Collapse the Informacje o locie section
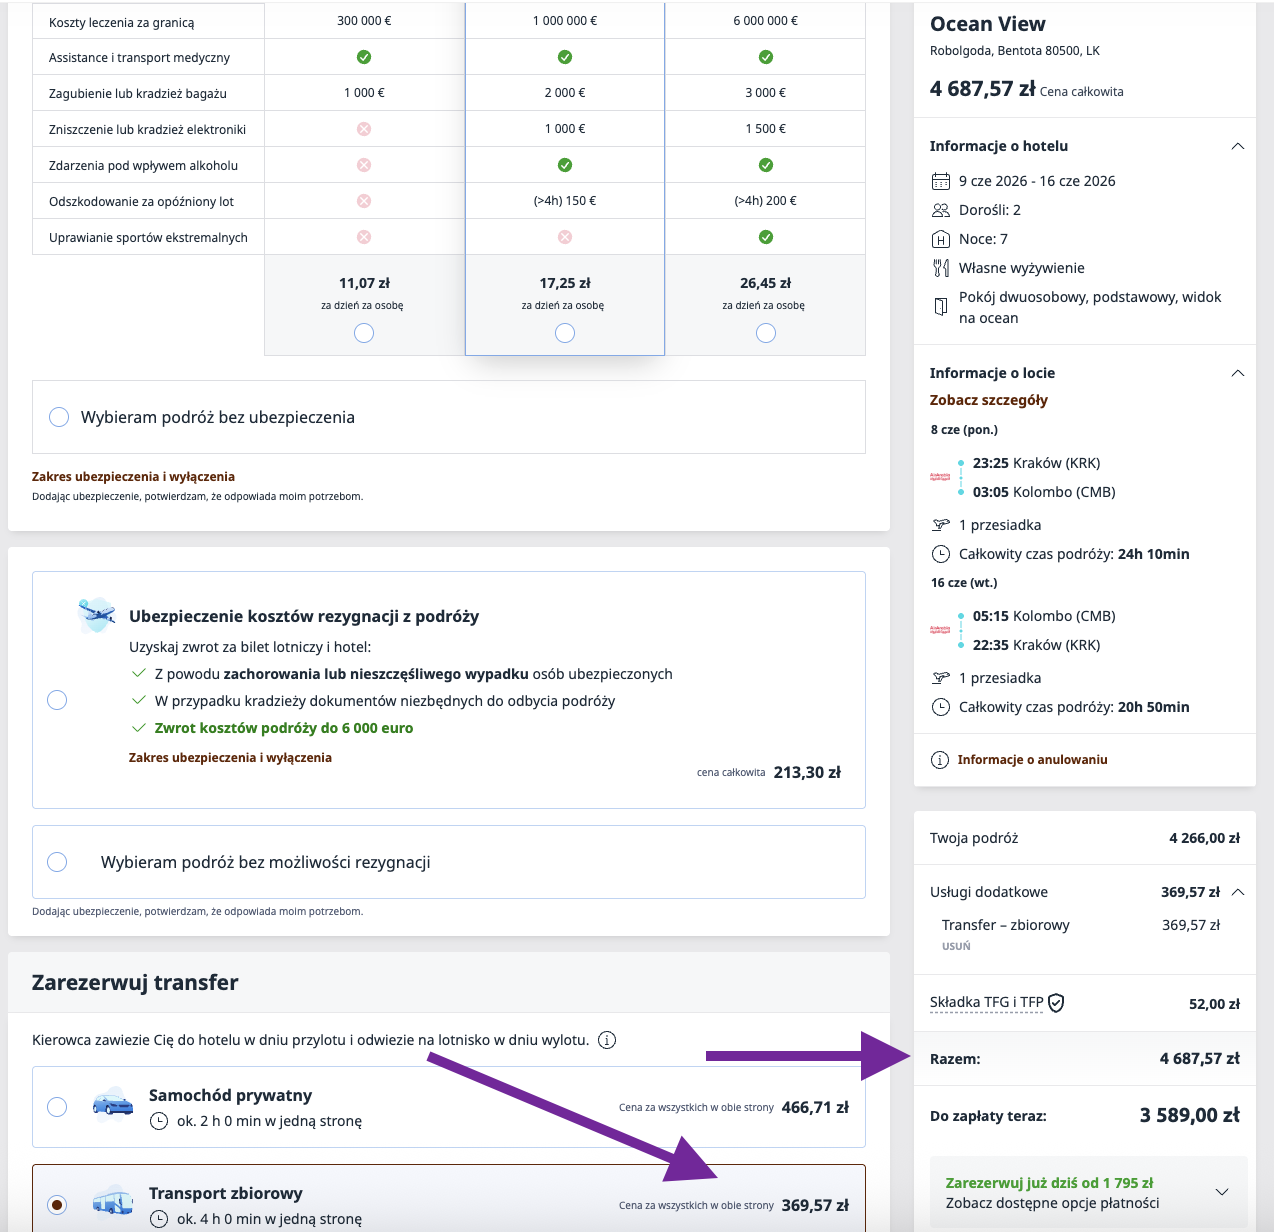Image resolution: width=1274 pixels, height=1232 pixels. (1237, 373)
